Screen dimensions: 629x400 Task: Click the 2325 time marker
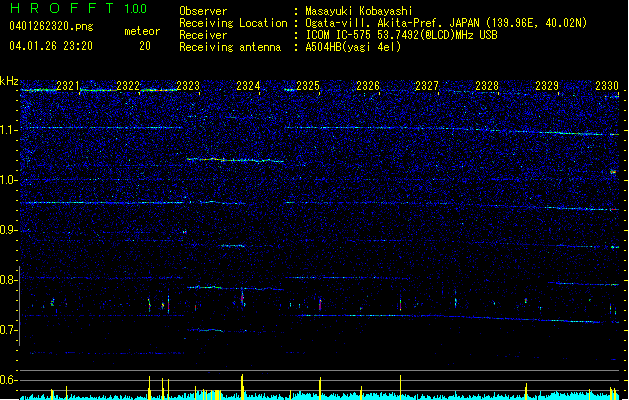(x=308, y=85)
